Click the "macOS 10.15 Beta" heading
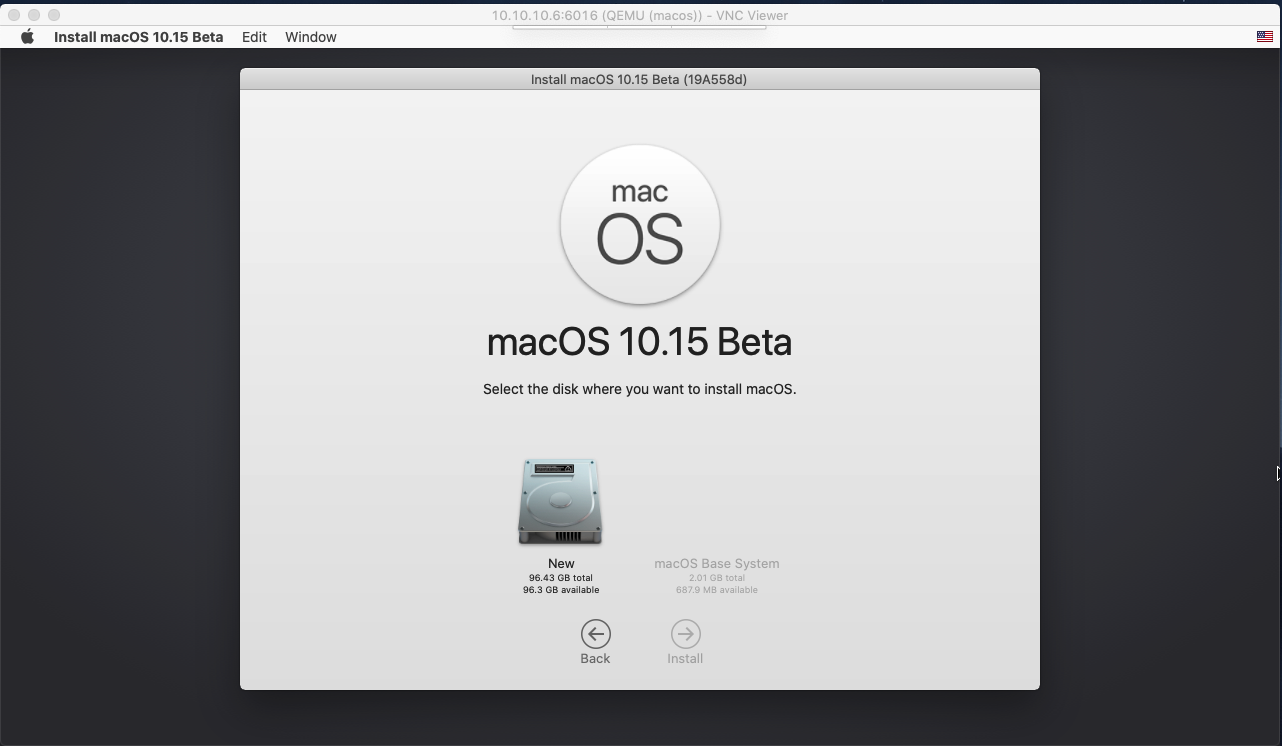1282x746 pixels. (x=640, y=342)
